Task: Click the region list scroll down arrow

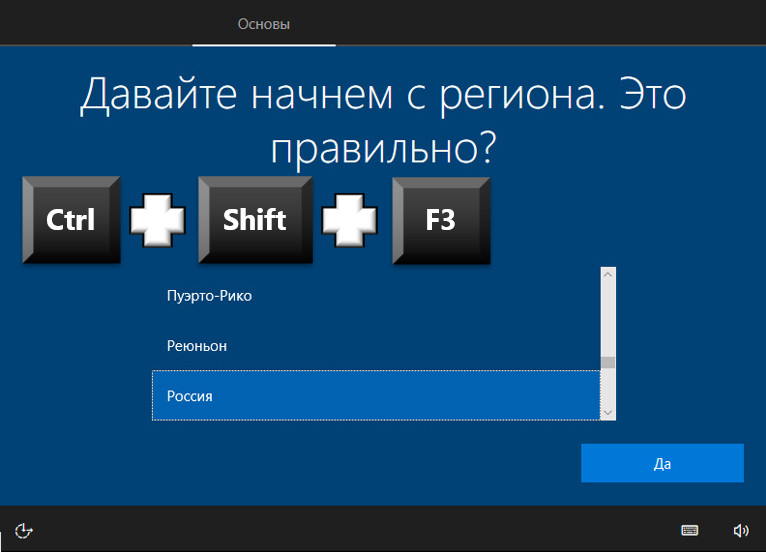Action: pos(608,413)
